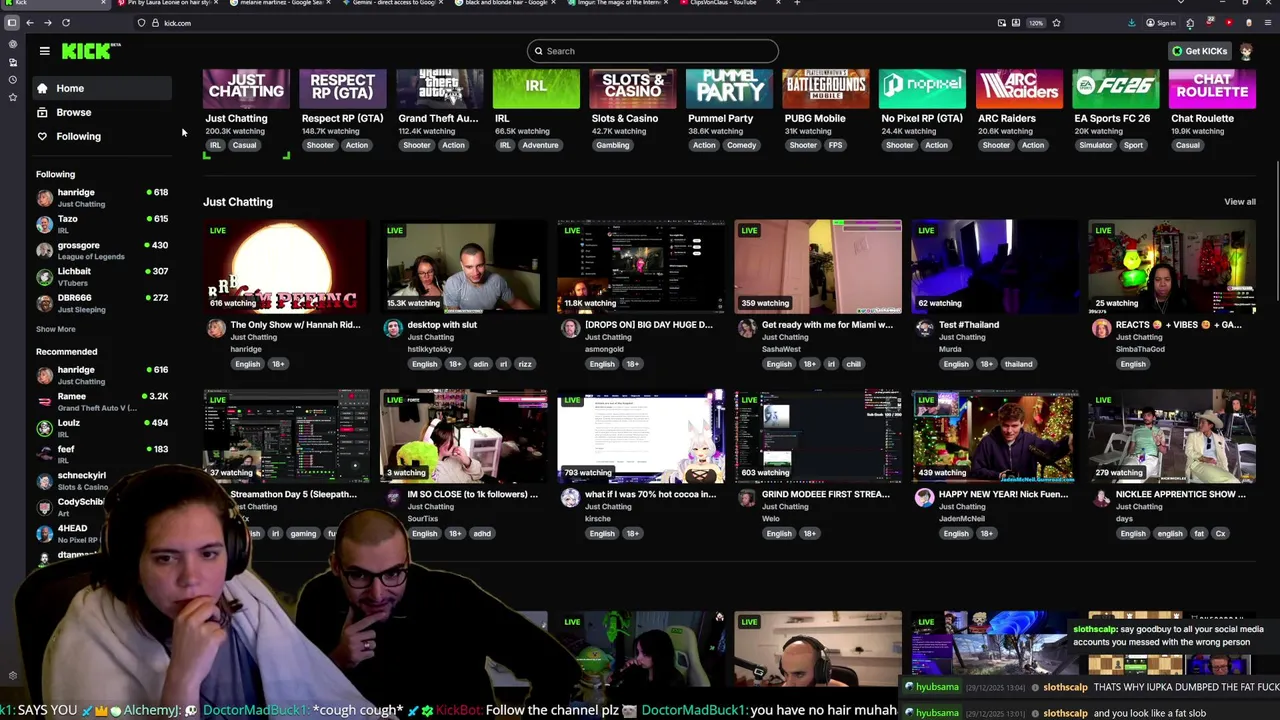The width and height of the screenshot is (1280, 720).
Task: Click JadenMcNeil avatar on stream card
Action: click(x=924, y=497)
